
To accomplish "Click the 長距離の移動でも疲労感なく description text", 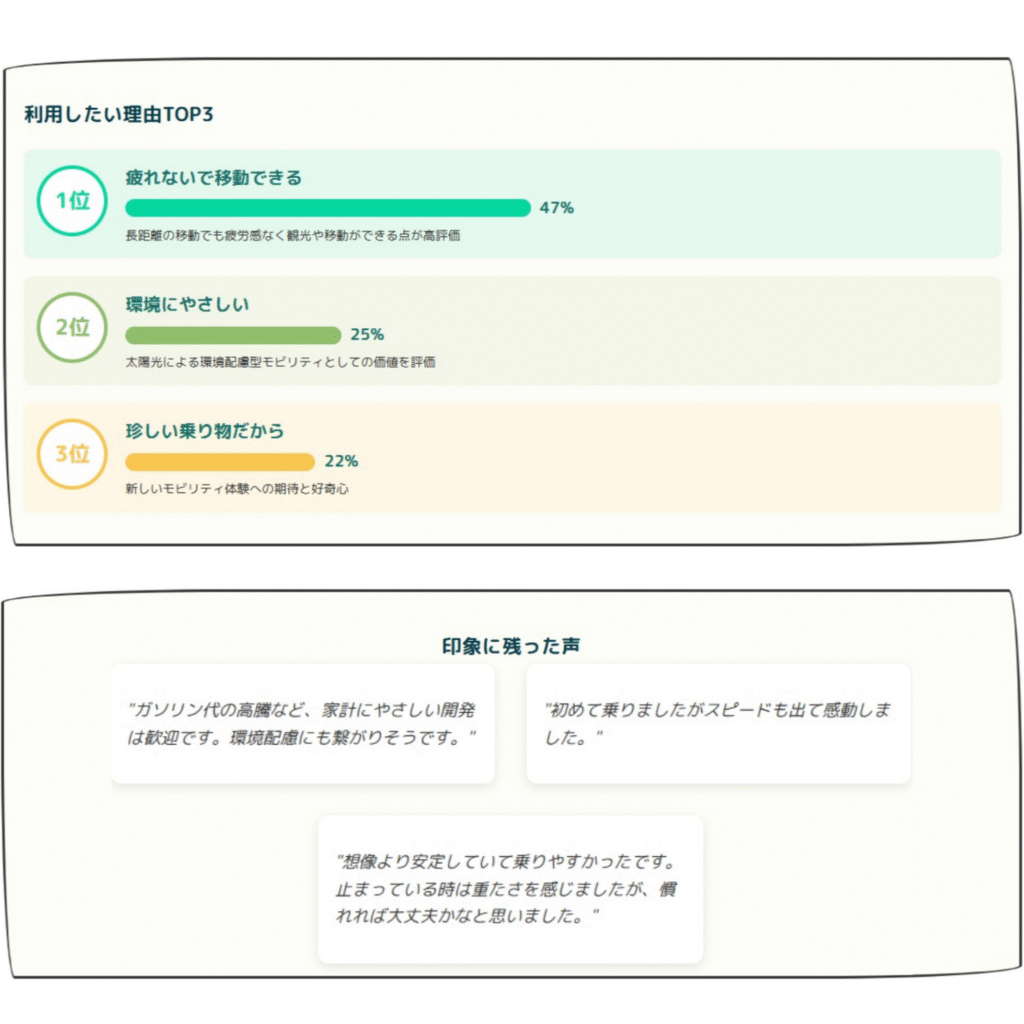I will [x=293, y=236].
